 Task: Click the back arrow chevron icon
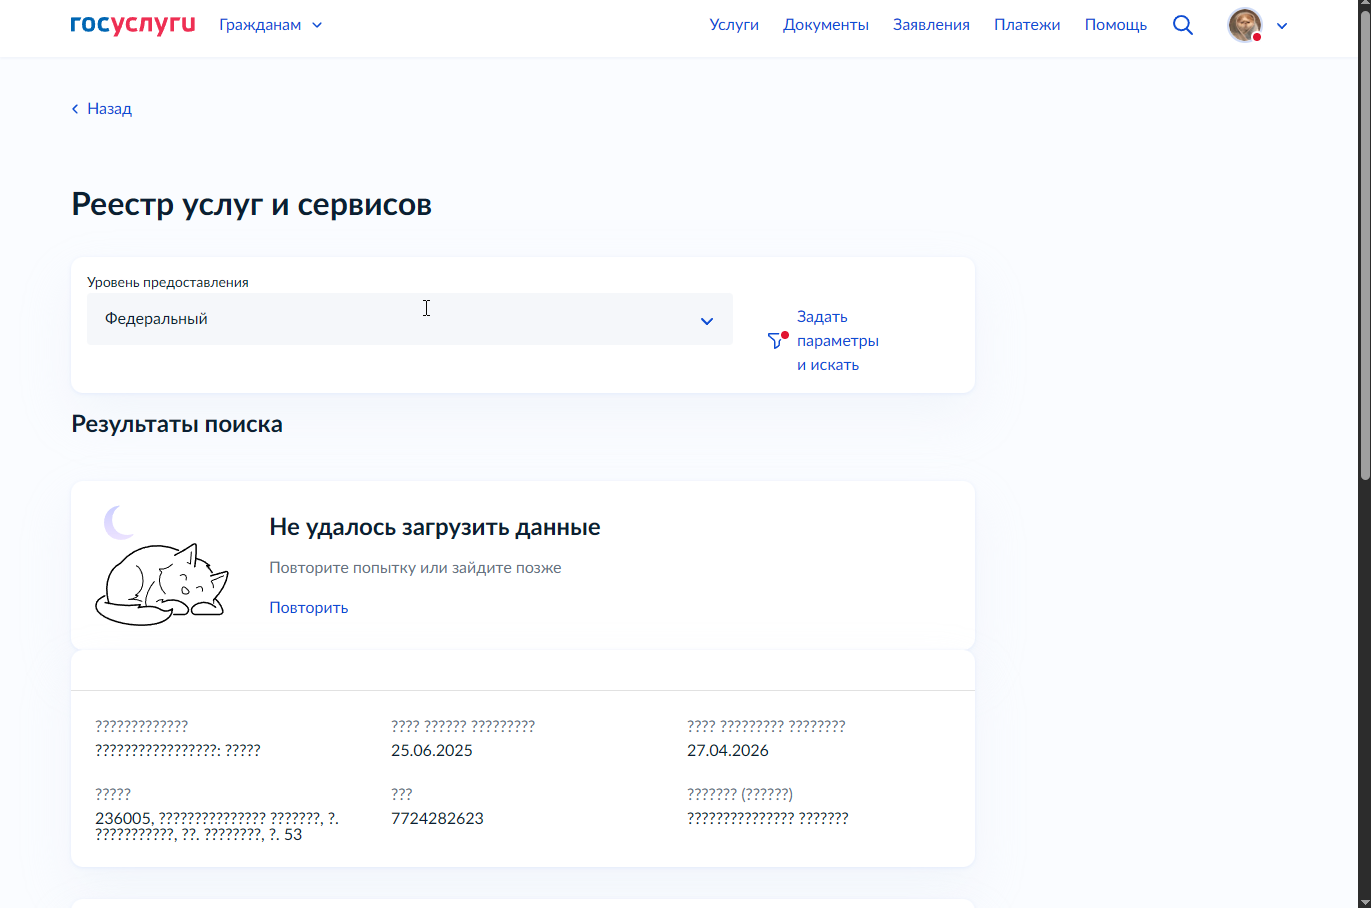[75, 109]
